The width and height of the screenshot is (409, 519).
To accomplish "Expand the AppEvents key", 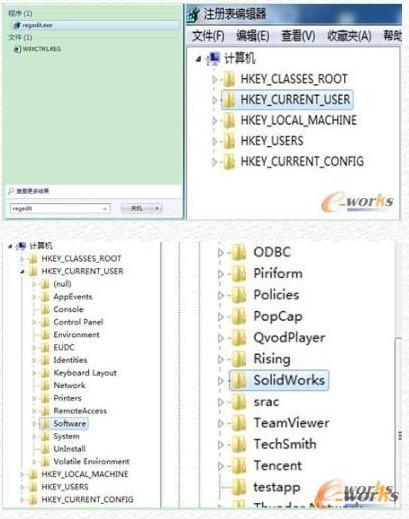I will click(34, 297).
